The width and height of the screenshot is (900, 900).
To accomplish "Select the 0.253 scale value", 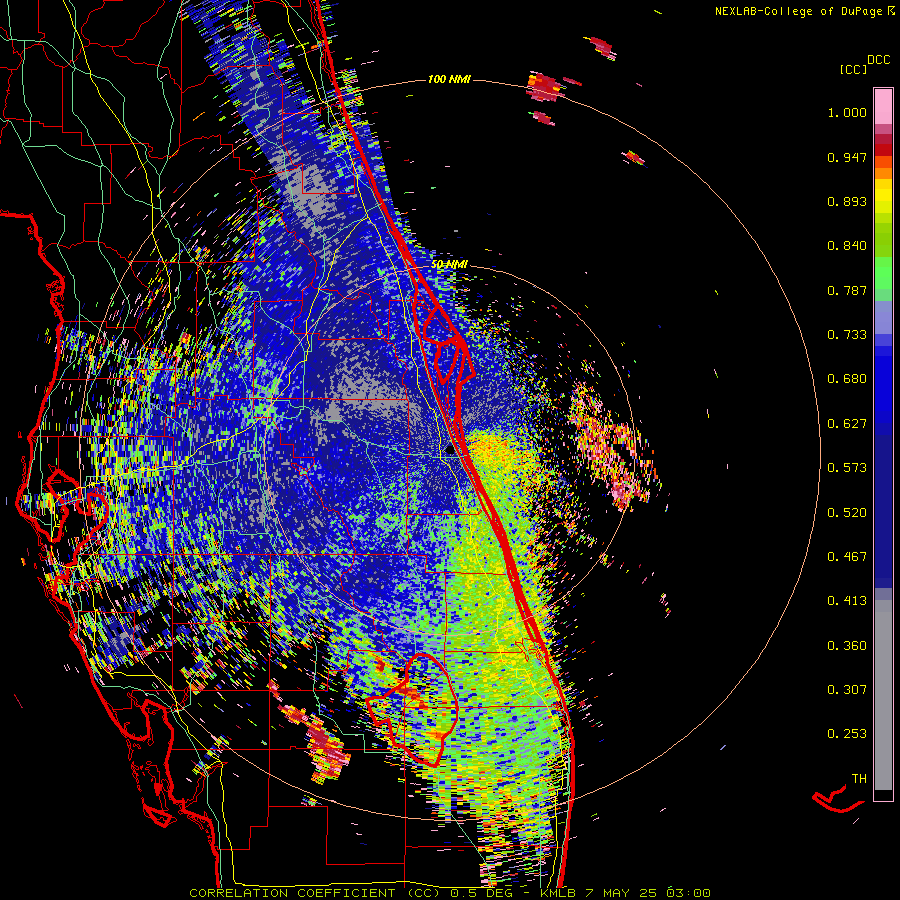I will point(847,734).
